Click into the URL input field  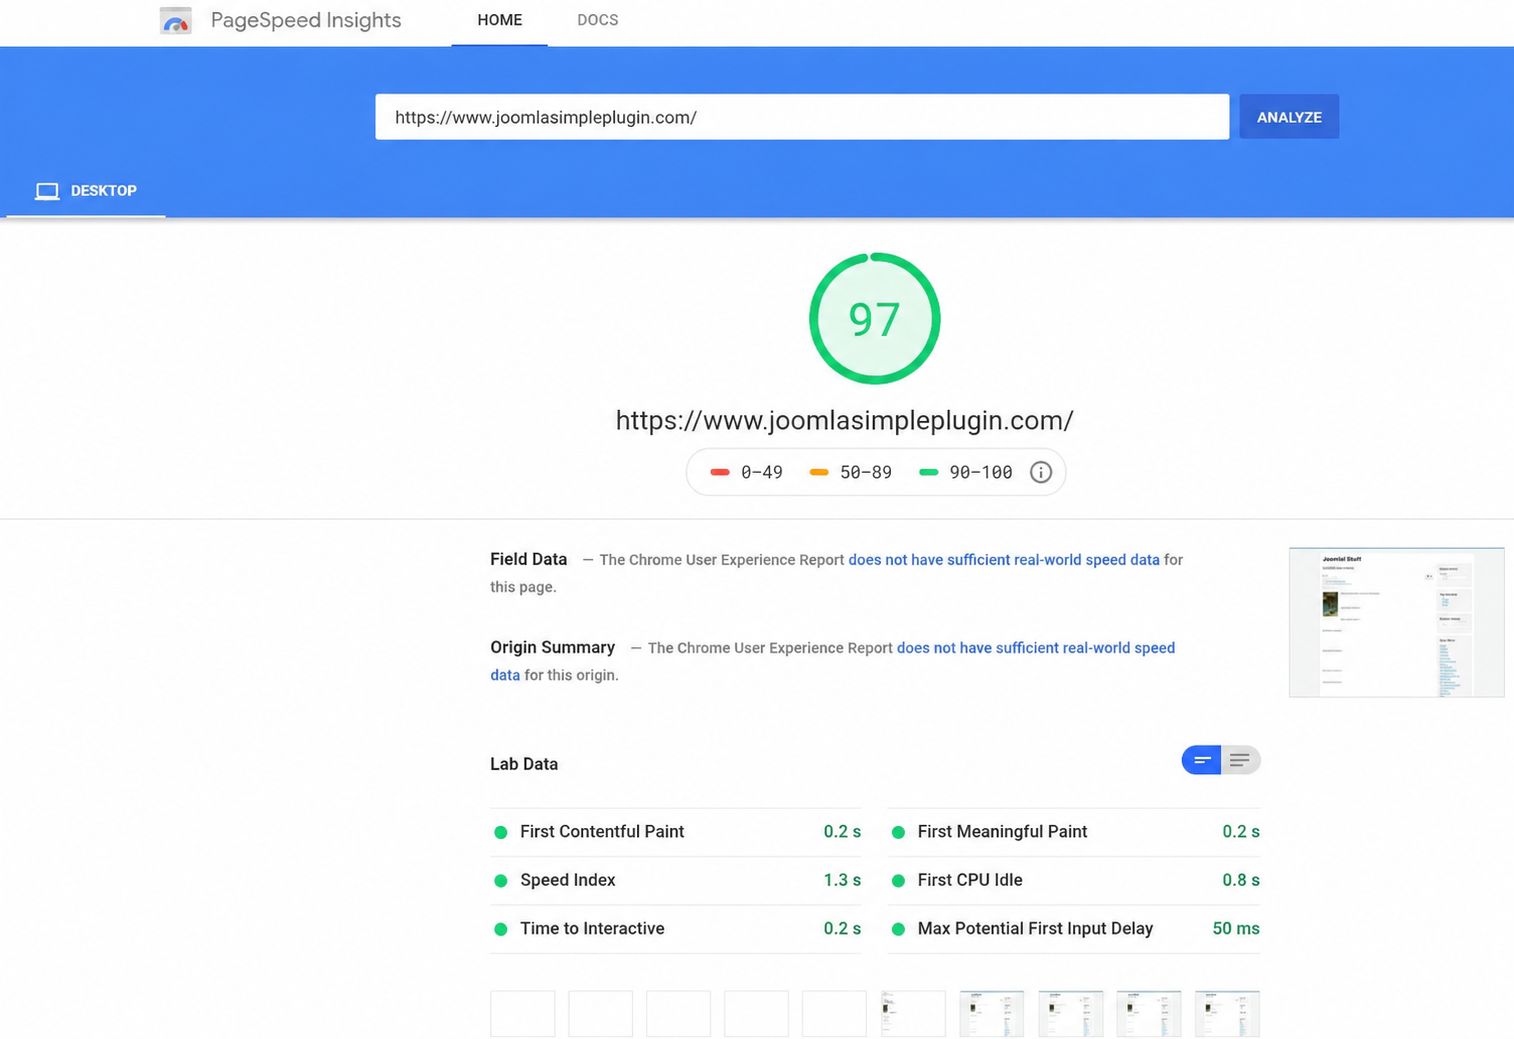tap(802, 117)
